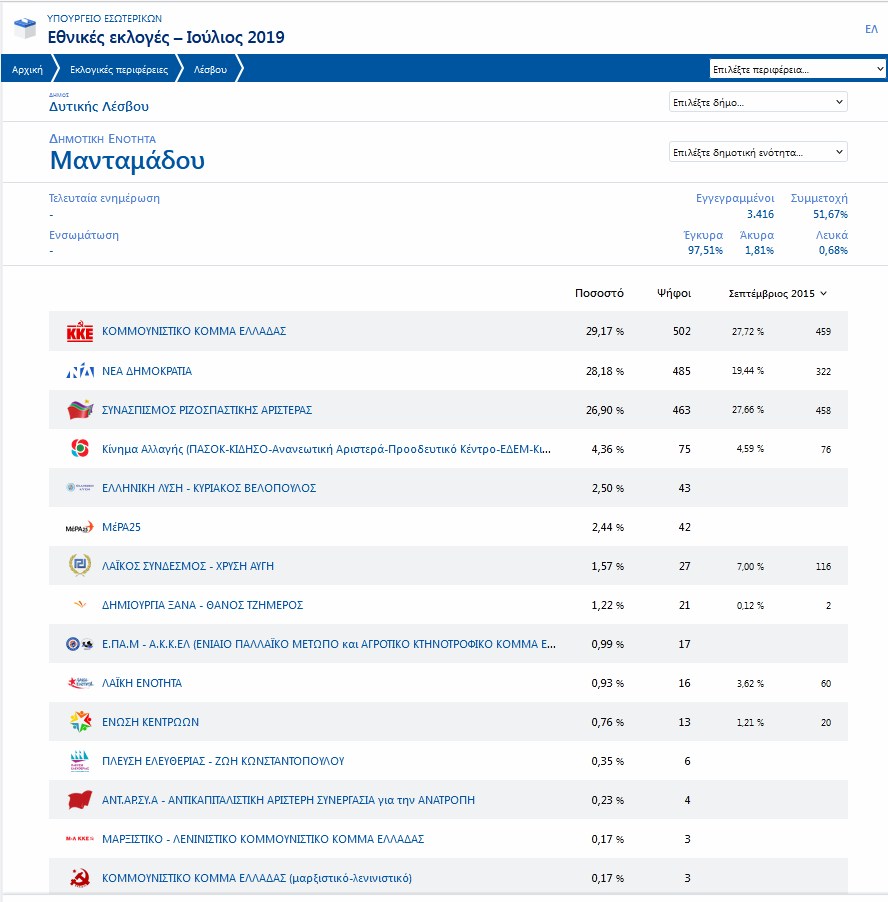
Task: Click the Κίνημα Αλλαγής party logo
Action: click(79, 449)
